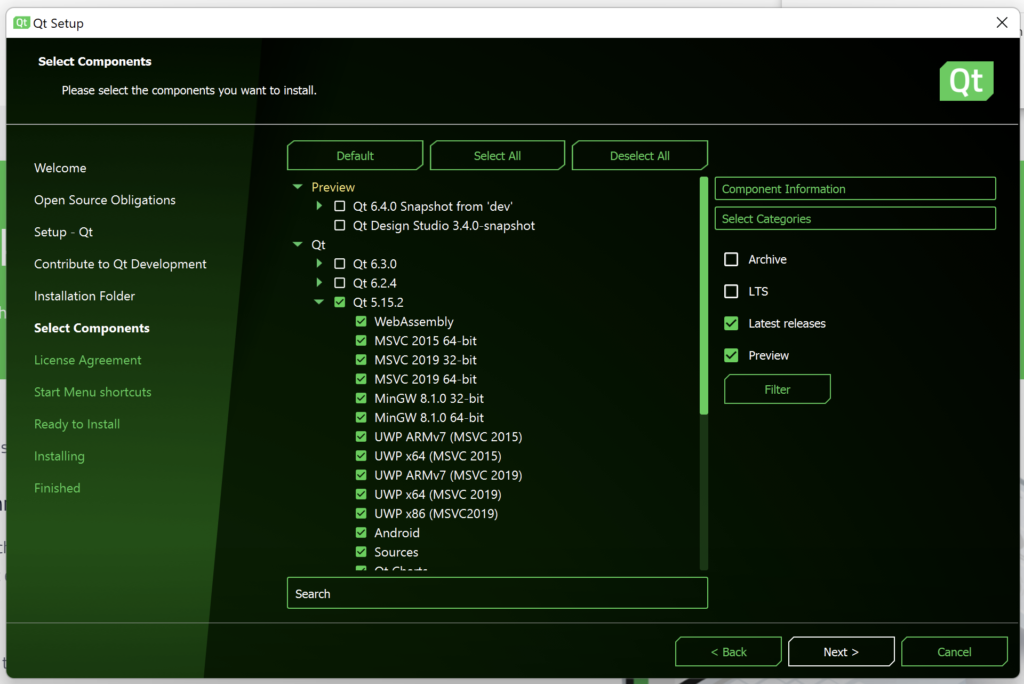Select the Finished step in sidebar

coord(57,488)
